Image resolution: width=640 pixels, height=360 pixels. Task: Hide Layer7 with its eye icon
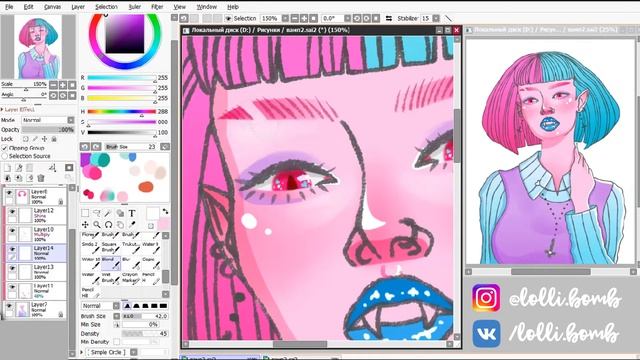pos(9,306)
